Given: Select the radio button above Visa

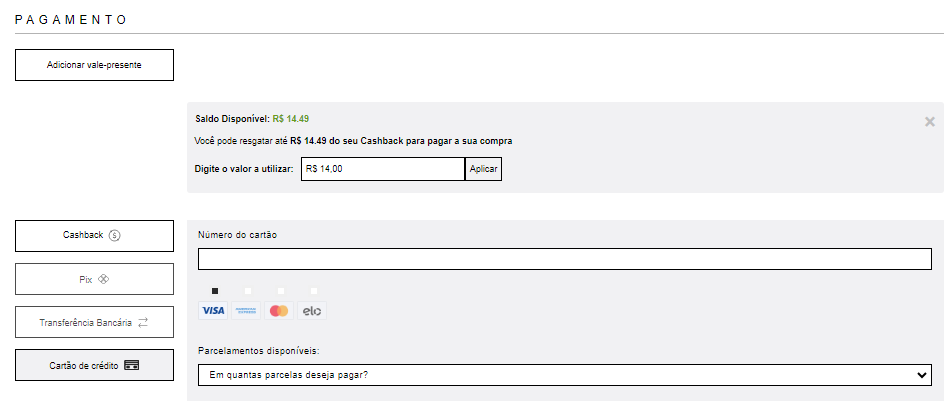Looking at the screenshot, I should point(214,291).
